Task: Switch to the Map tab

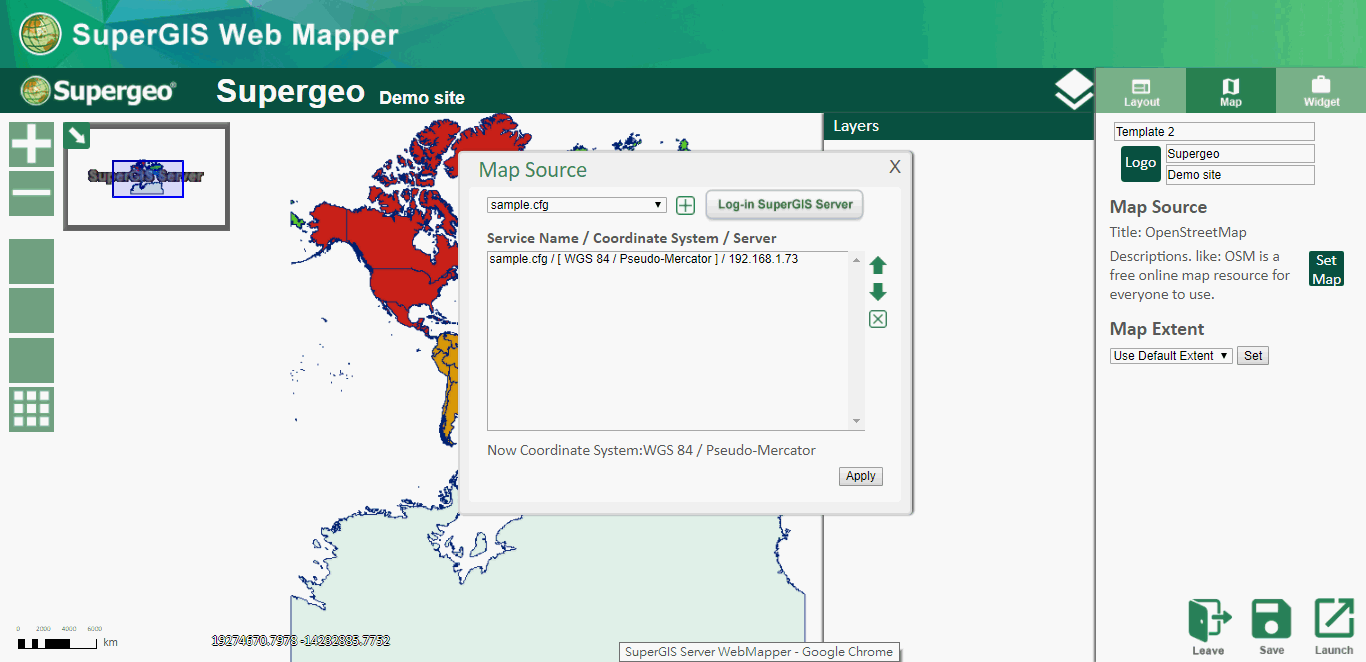Action: pos(1231,91)
